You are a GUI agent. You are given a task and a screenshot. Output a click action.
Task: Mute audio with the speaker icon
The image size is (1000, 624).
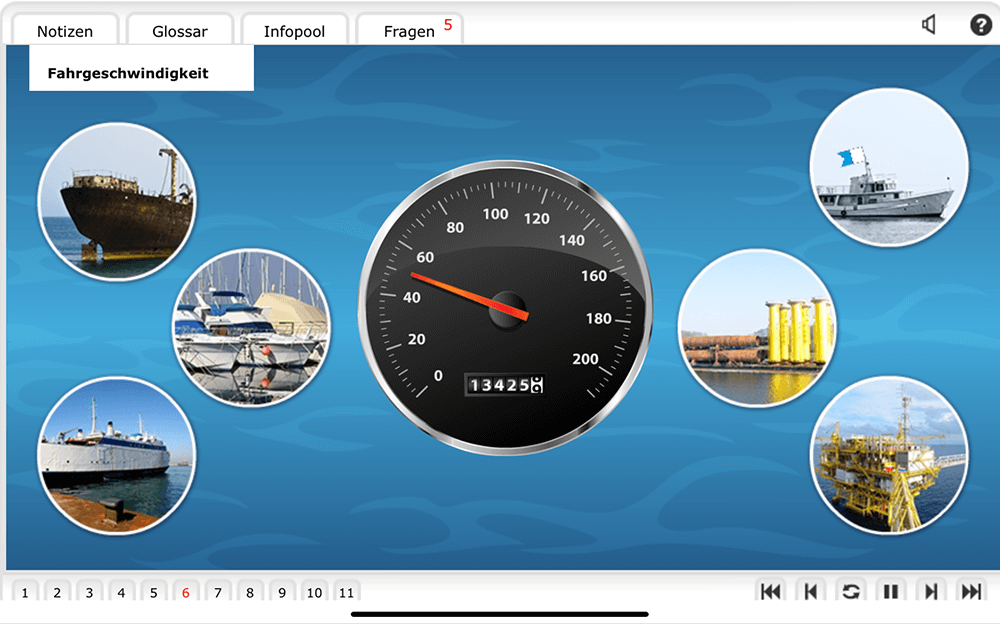[x=929, y=25]
